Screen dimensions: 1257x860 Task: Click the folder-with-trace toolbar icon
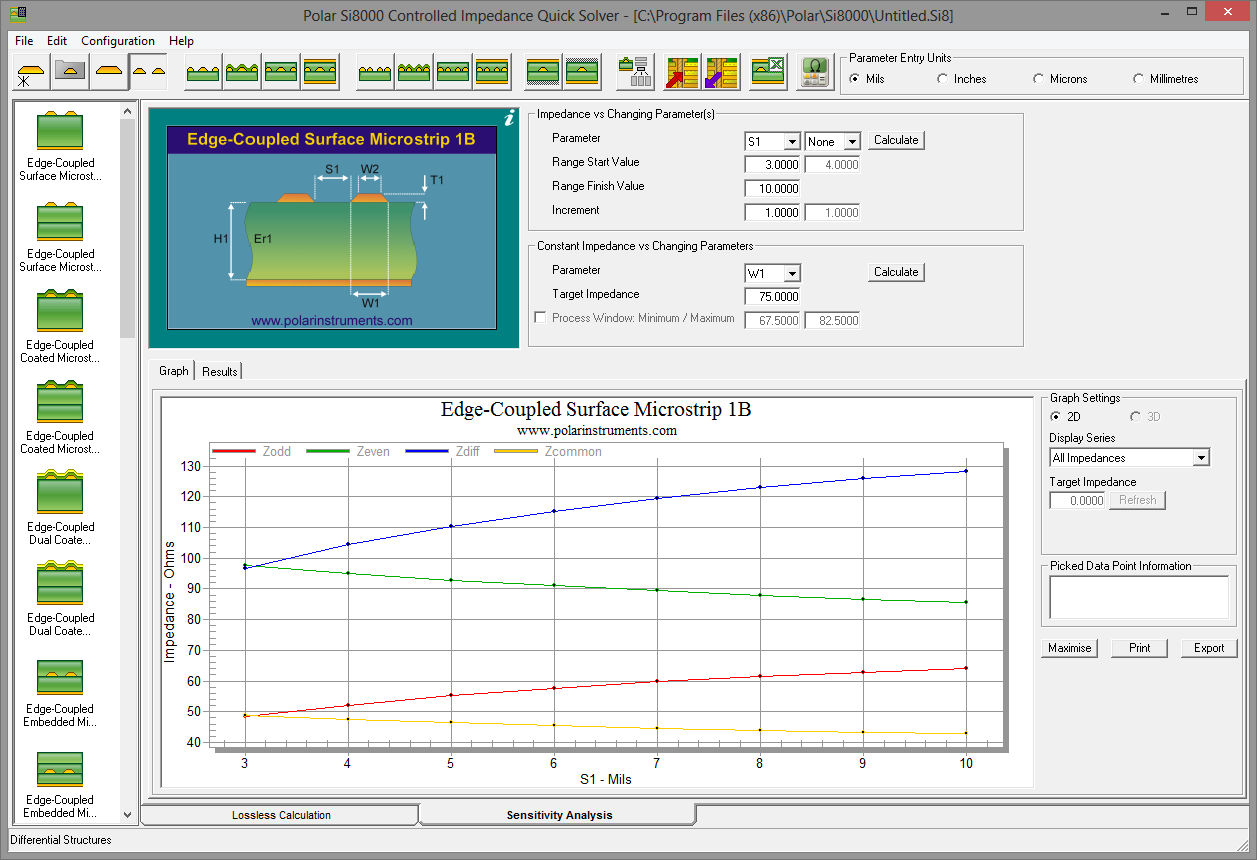[x=70, y=72]
